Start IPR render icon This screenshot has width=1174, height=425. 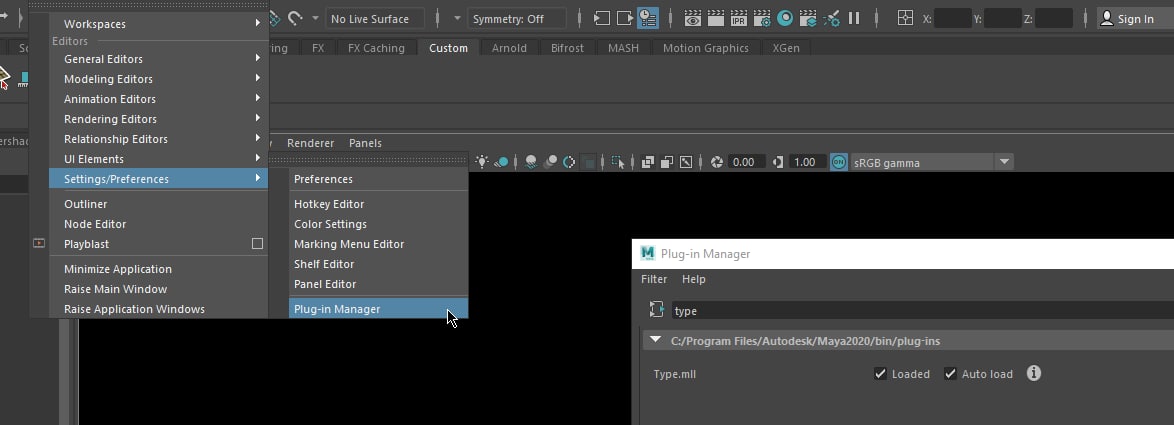click(x=739, y=18)
